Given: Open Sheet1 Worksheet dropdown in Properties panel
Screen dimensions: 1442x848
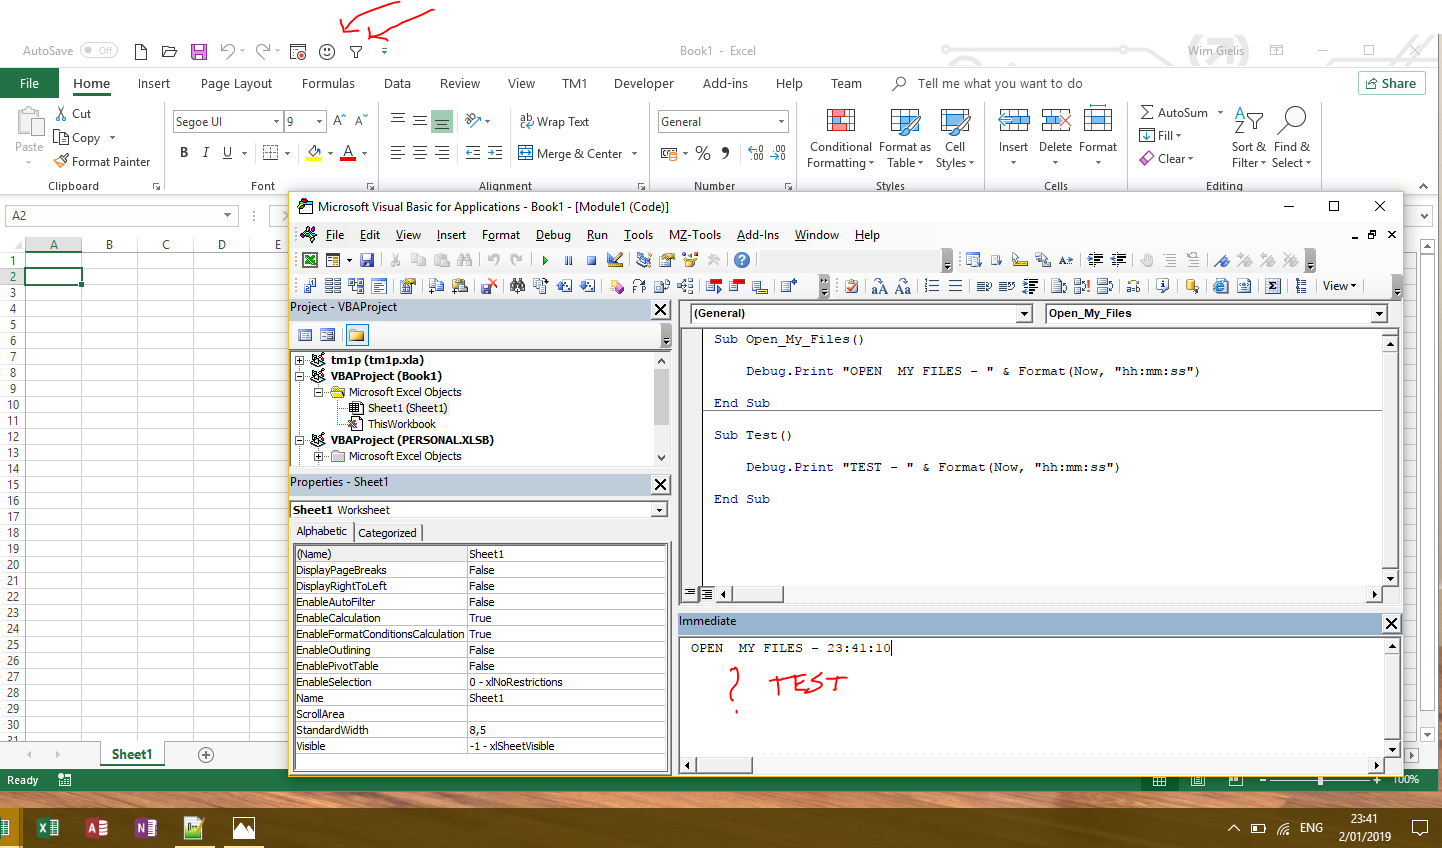Looking at the screenshot, I should pyautogui.click(x=659, y=510).
